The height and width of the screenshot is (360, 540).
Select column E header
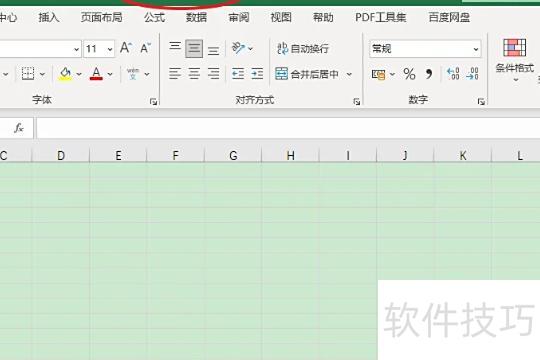coord(118,155)
